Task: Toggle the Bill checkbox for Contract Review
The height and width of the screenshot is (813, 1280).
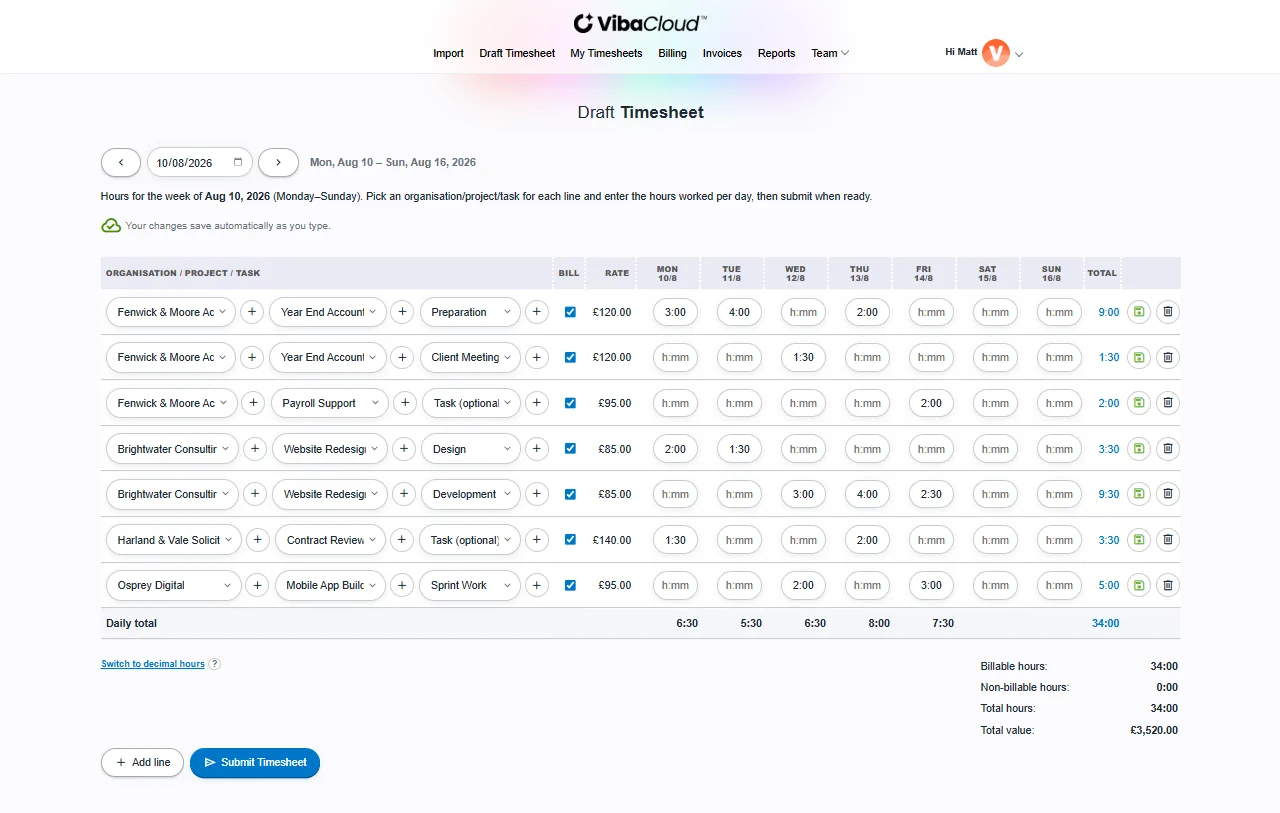Action: click(570, 539)
